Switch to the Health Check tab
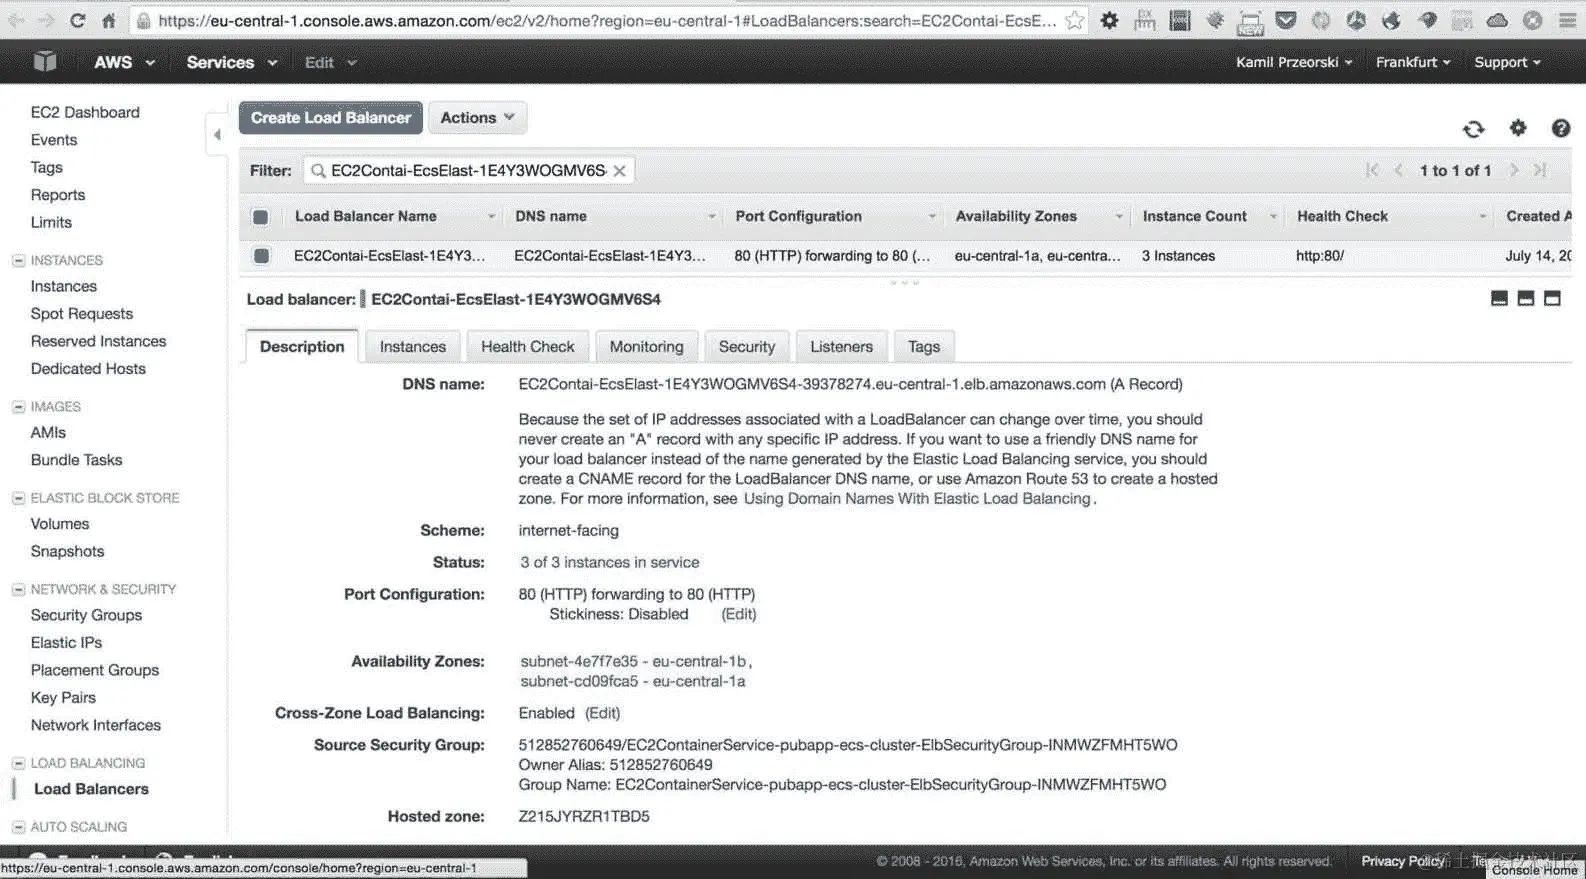 point(528,347)
